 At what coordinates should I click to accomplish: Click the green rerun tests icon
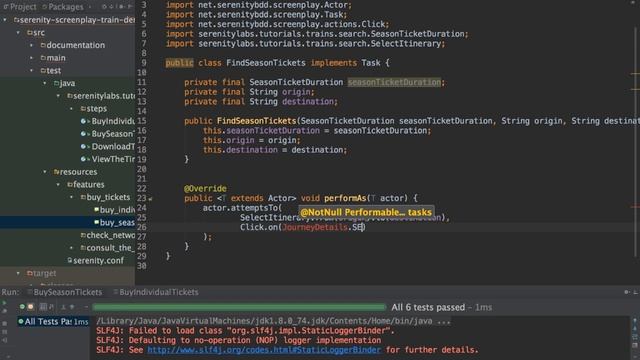4,303
